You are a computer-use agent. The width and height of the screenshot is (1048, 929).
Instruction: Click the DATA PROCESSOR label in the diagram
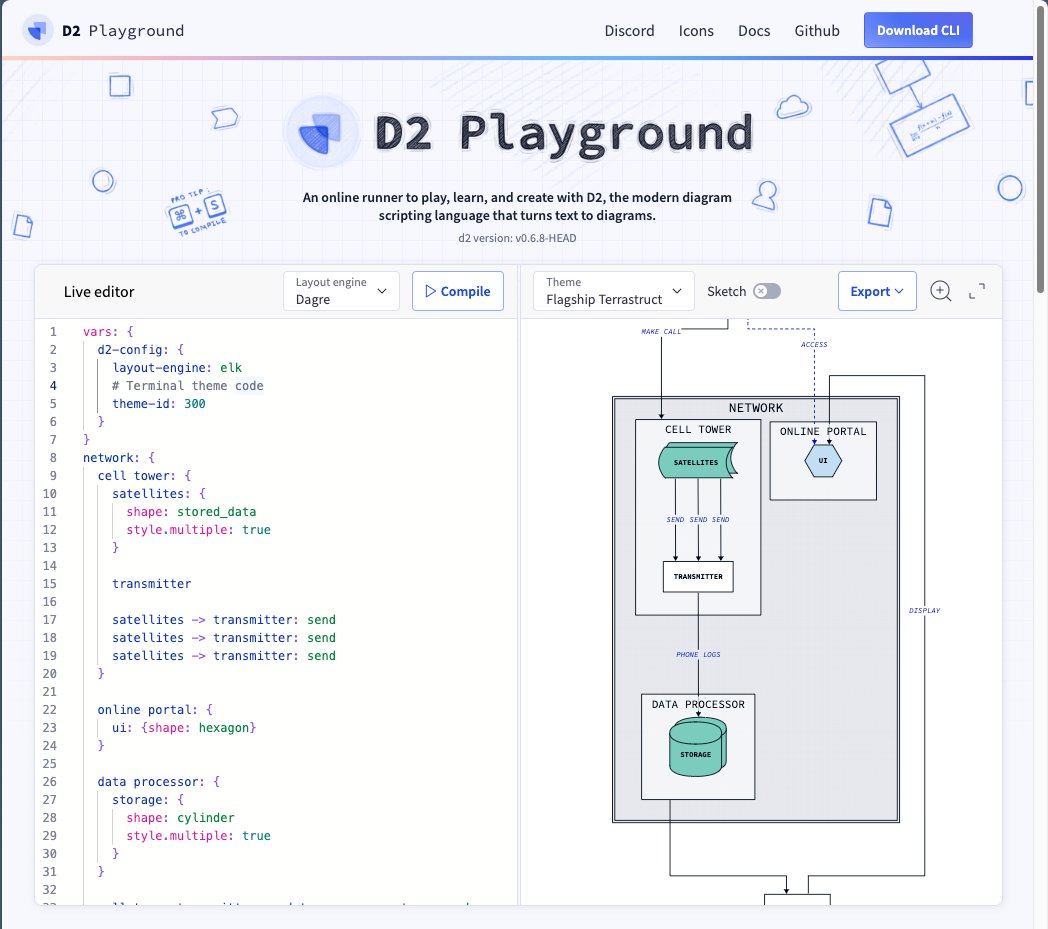tap(698, 704)
